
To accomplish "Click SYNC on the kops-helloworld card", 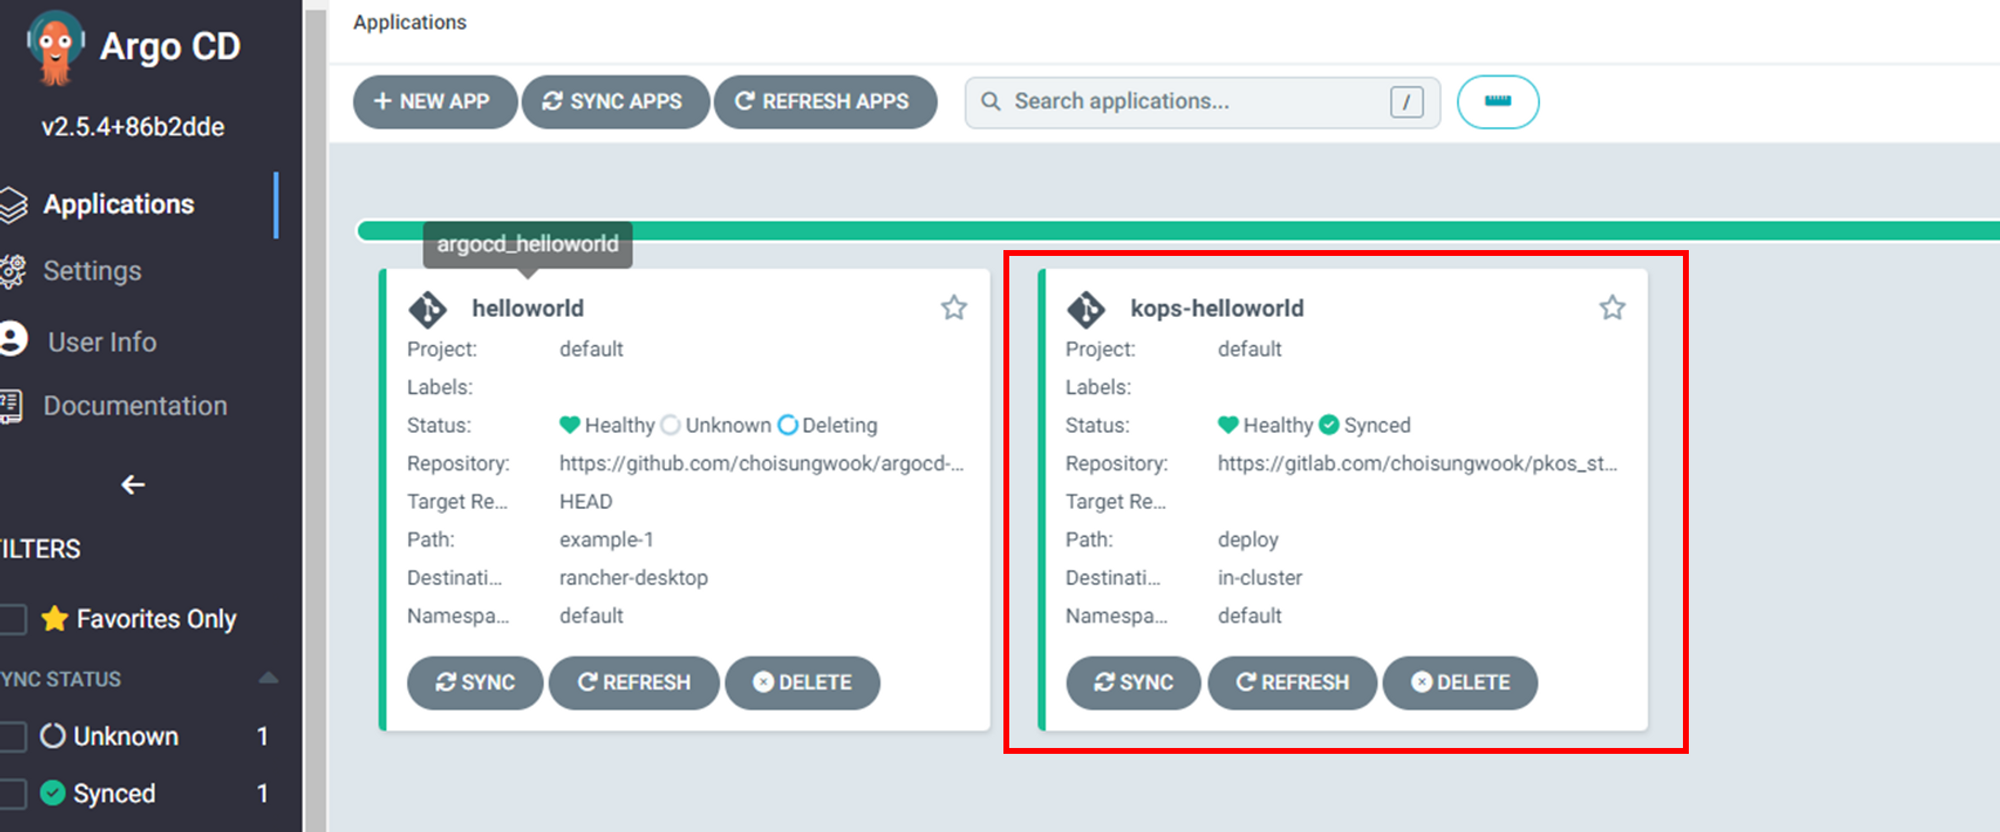I will (1133, 683).
